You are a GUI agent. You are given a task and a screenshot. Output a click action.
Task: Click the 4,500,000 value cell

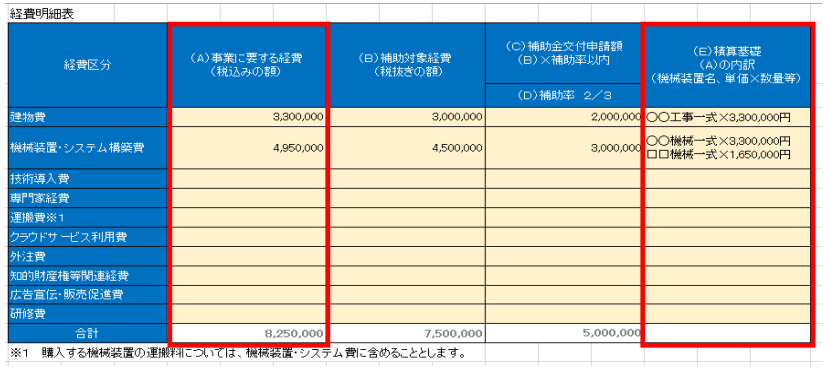(405, 148)
